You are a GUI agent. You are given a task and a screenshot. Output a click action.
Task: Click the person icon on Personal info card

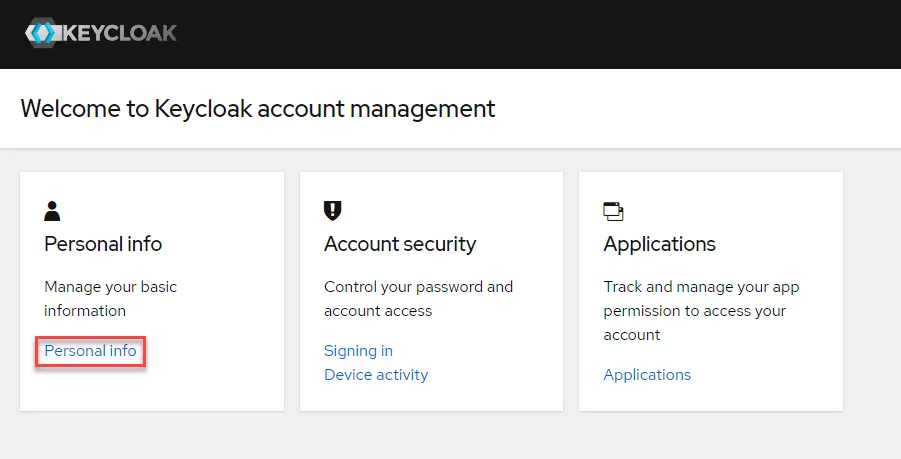tap(52, 211)
